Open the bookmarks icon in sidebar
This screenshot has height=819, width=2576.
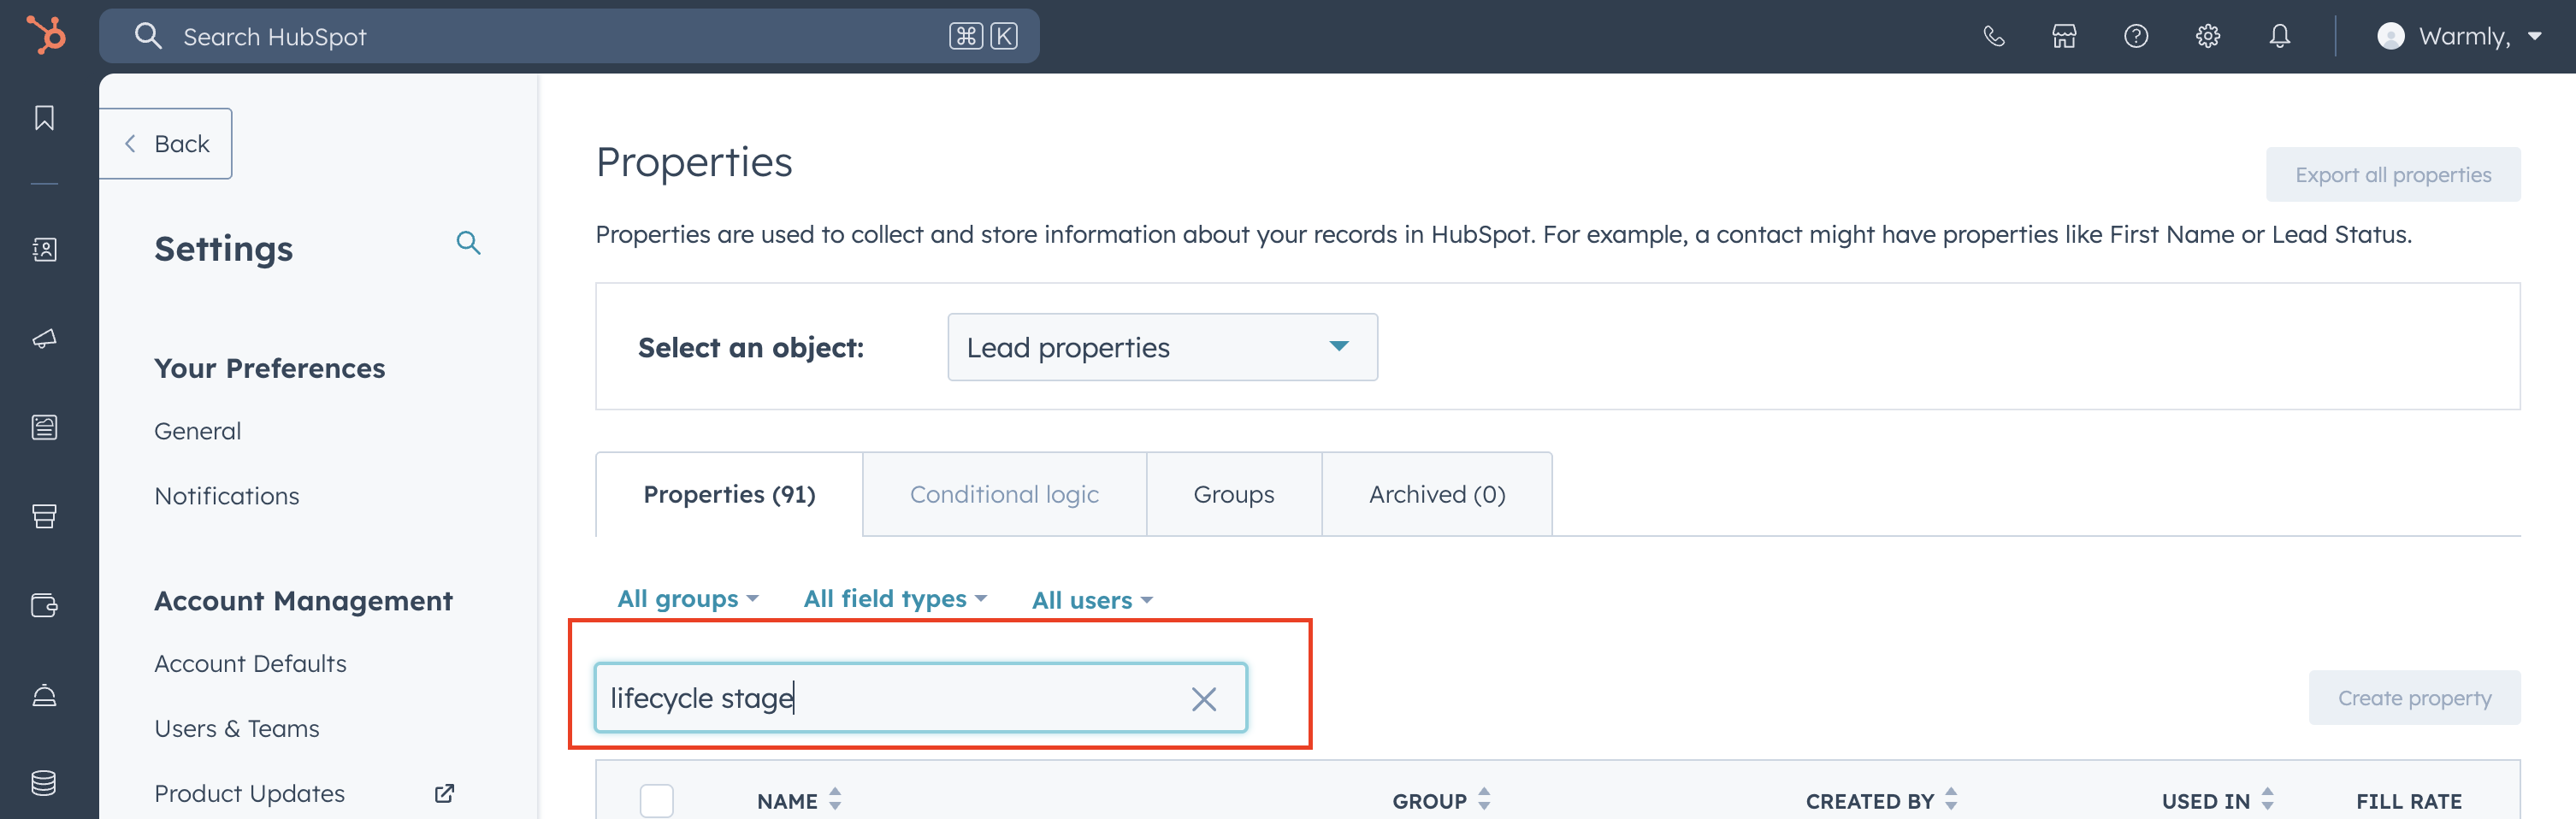tap(44, 118)
